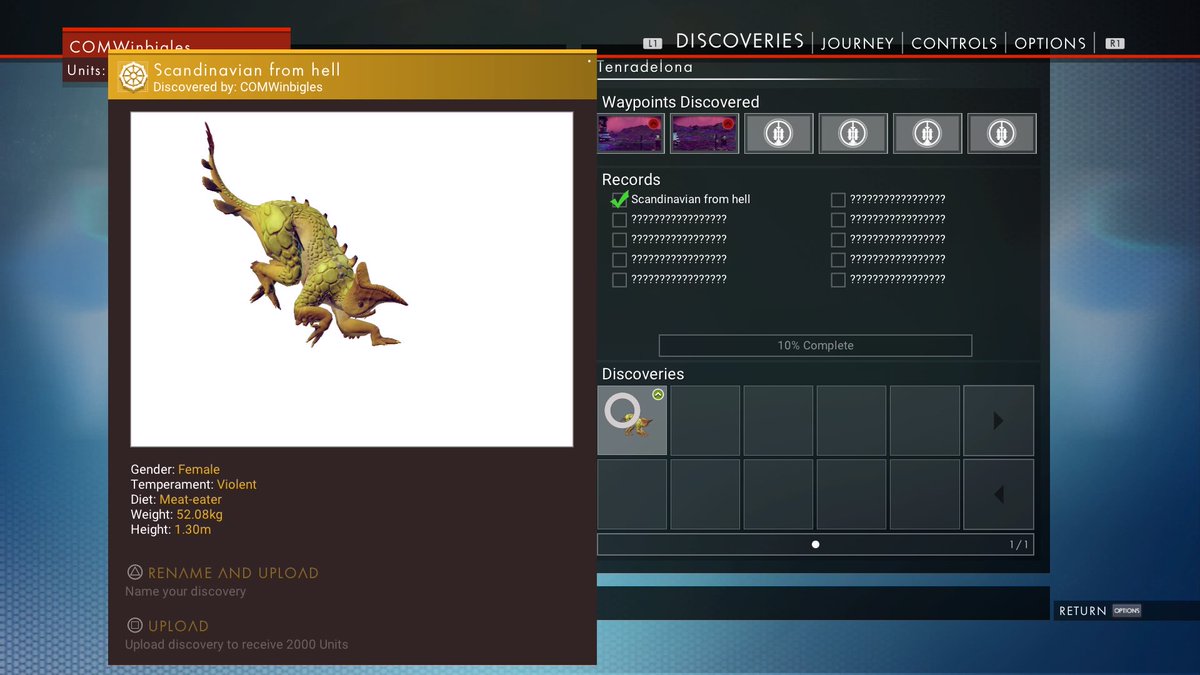Viewport: 1200px width, 675px height.
Task: Click the 1/1 page counter
Action: tap(1018, 545)
